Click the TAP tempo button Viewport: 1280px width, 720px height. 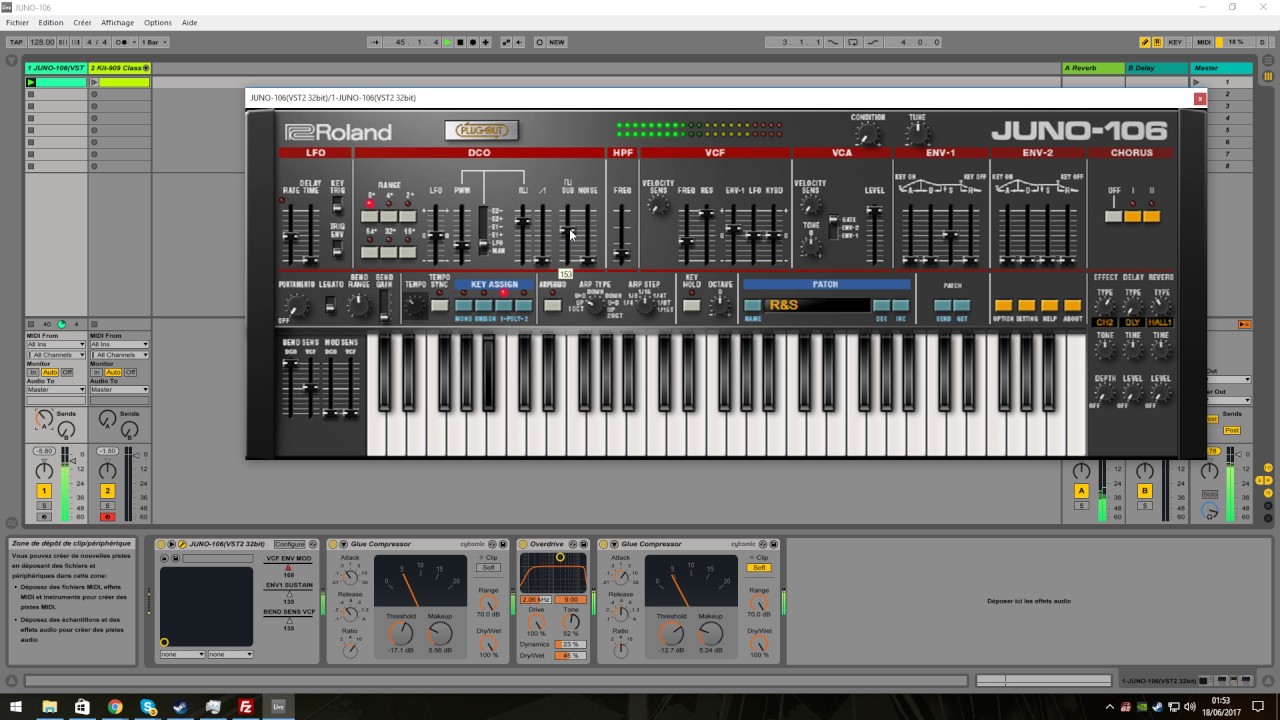16,42
